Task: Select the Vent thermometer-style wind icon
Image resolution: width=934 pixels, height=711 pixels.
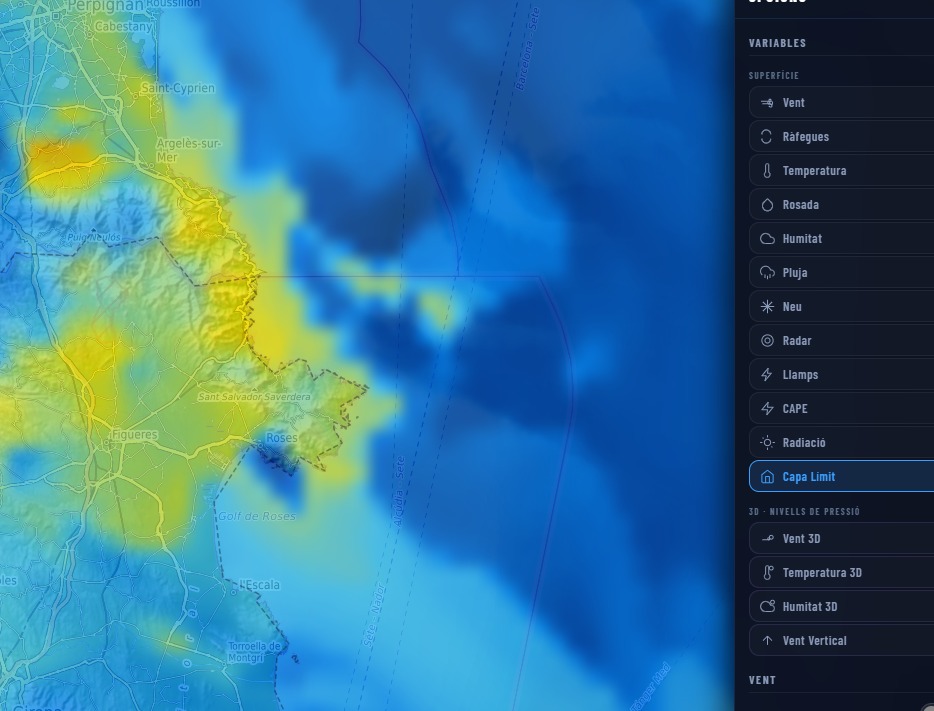Action: coord(767,102)
